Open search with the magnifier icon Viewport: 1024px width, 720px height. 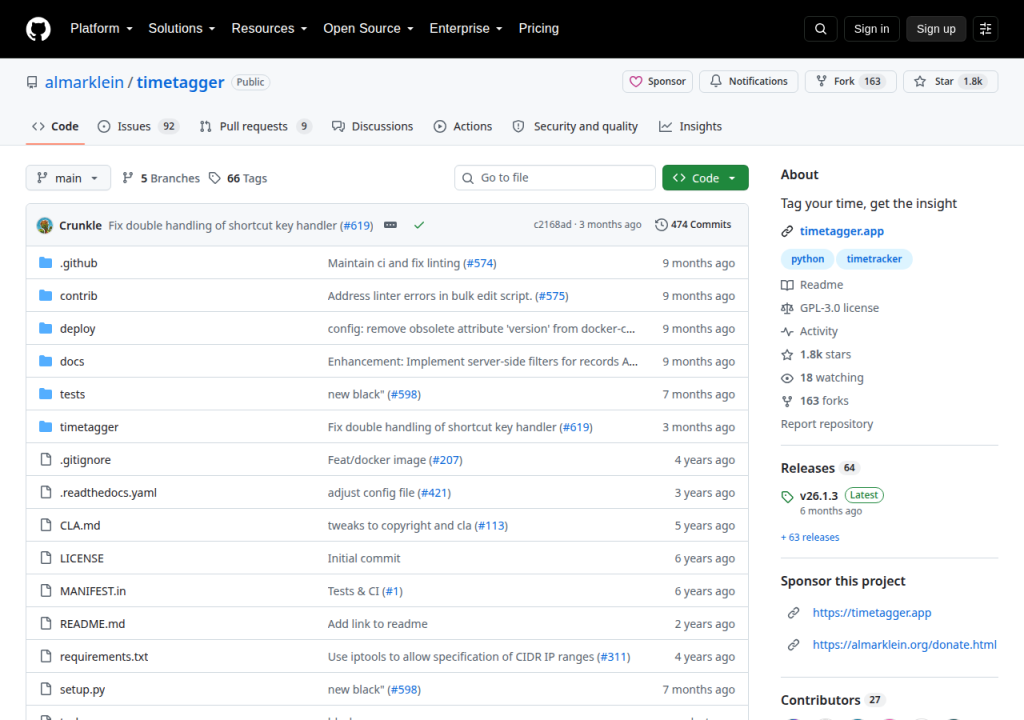(x=820, y=29)
